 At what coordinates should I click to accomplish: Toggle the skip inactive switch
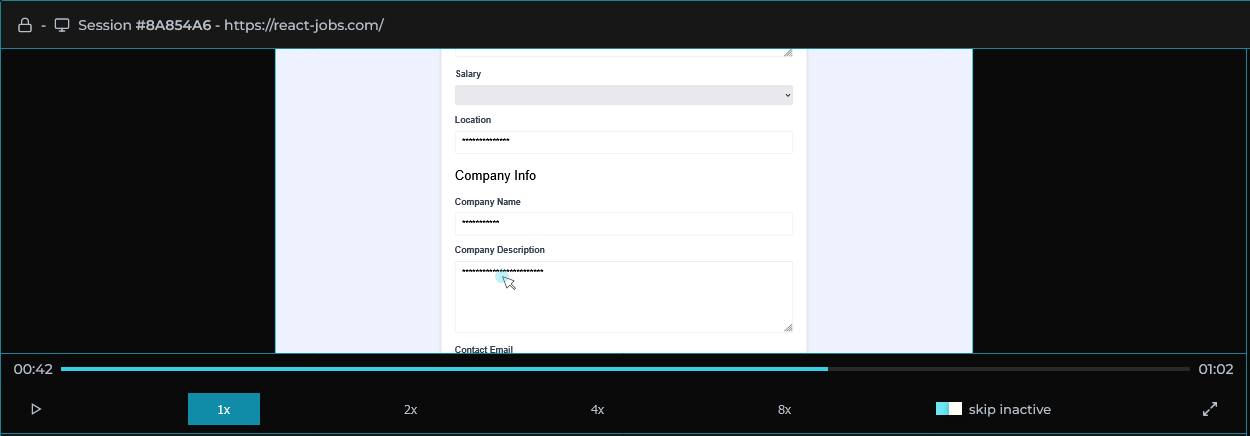(948, 409)
